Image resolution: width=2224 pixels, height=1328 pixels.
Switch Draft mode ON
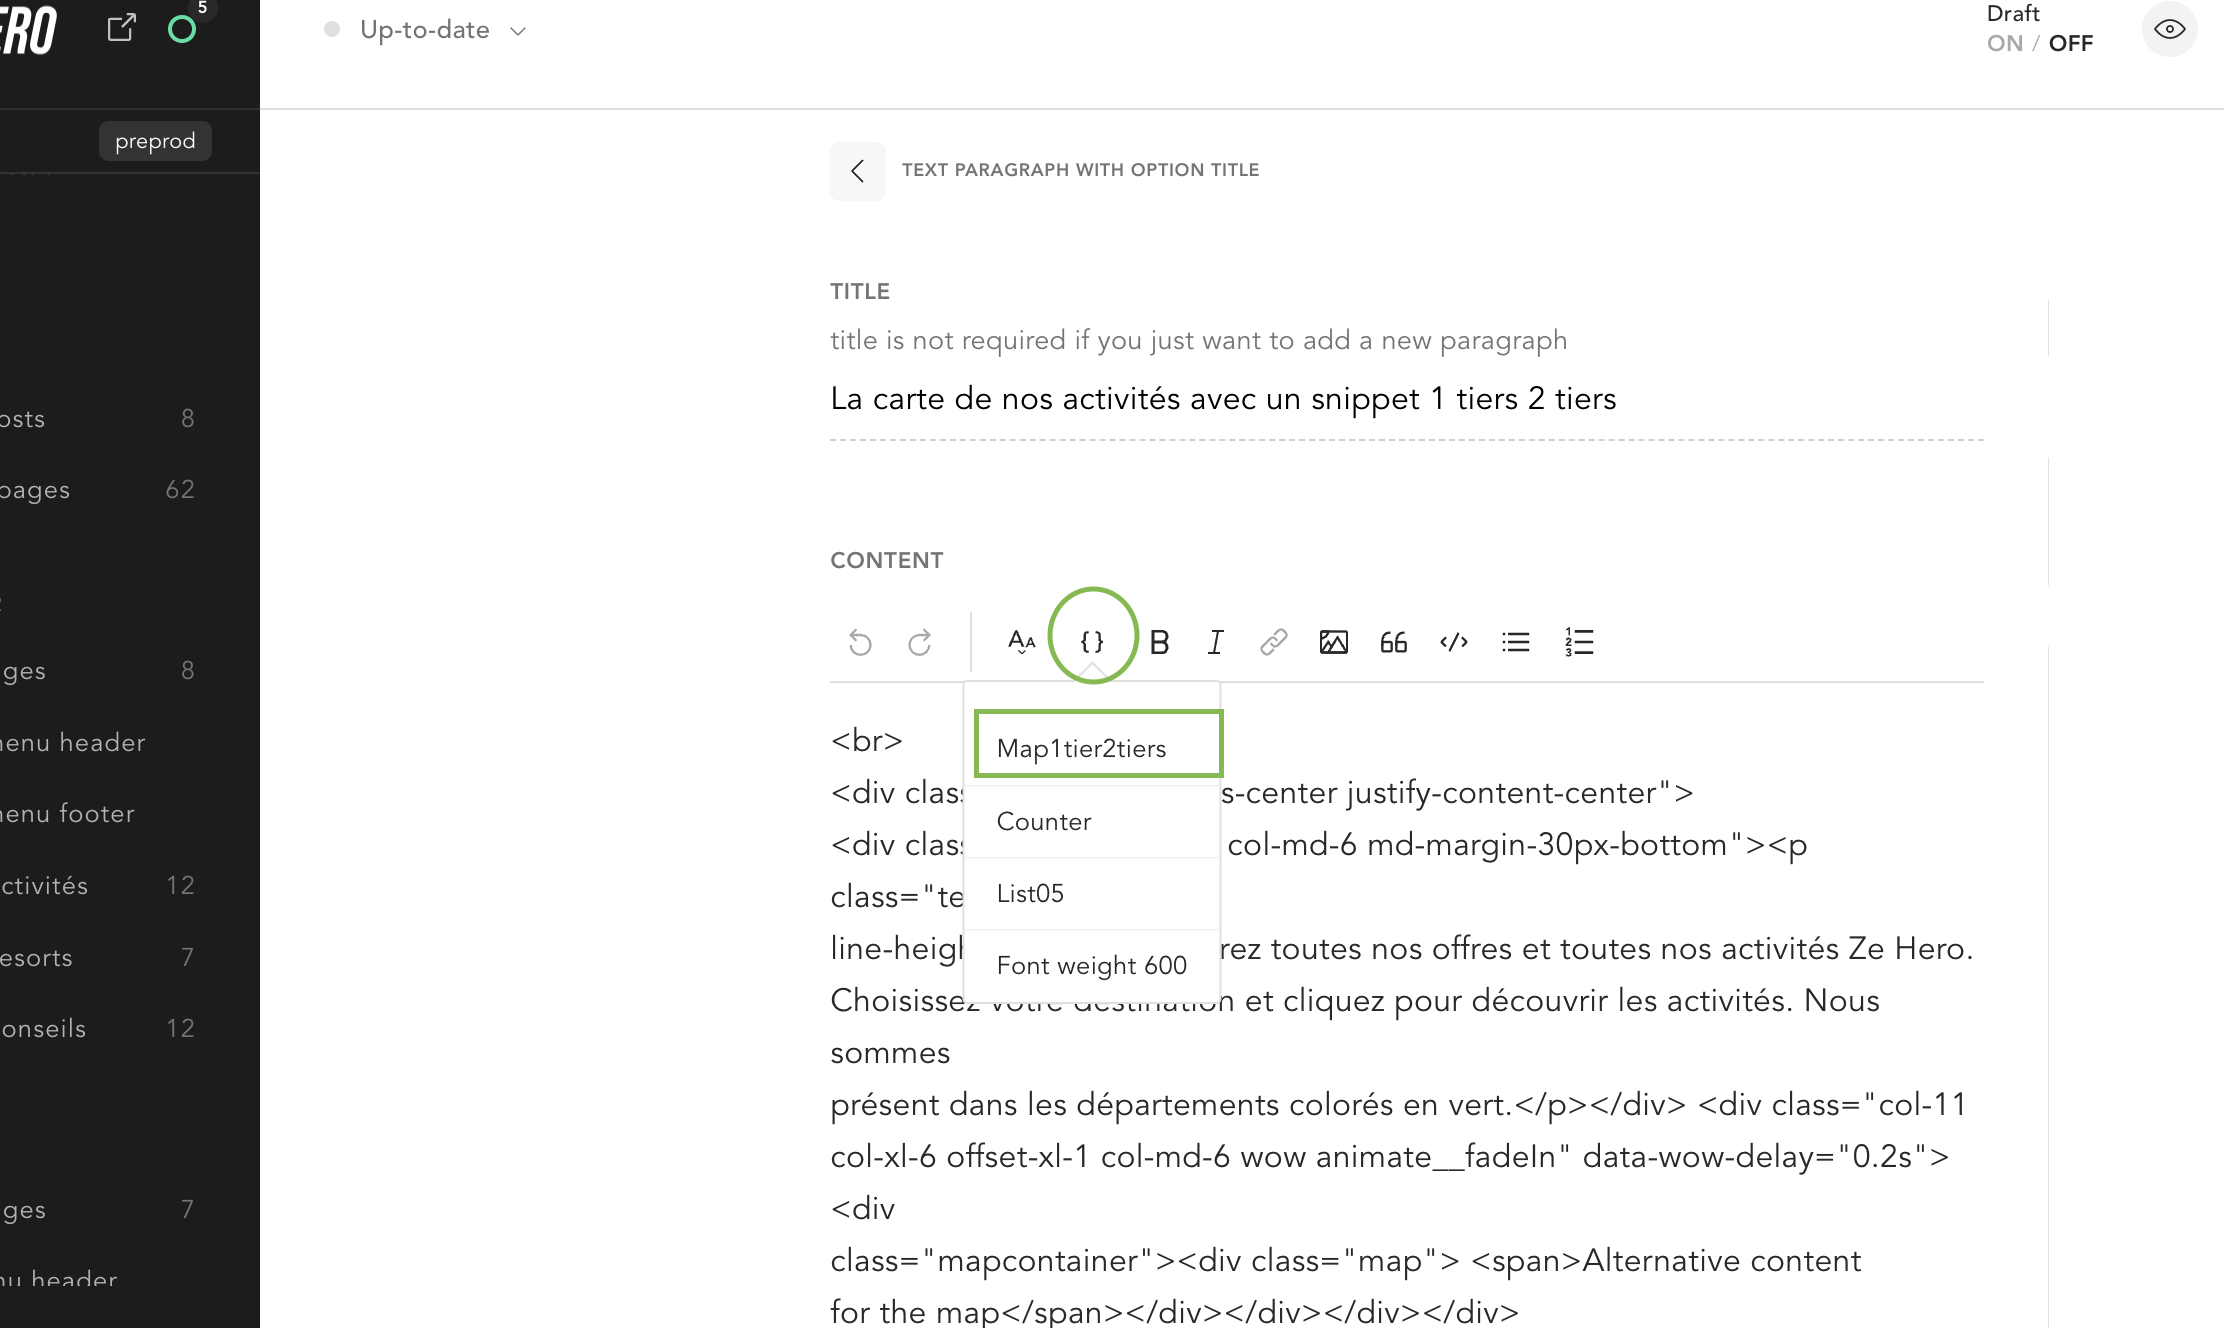[x=2005, y=43]
